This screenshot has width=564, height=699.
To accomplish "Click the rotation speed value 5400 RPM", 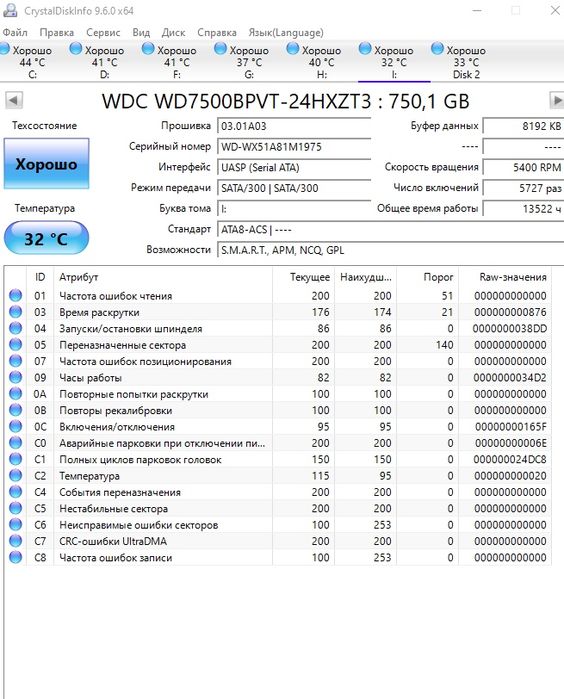I will [523, 168].
